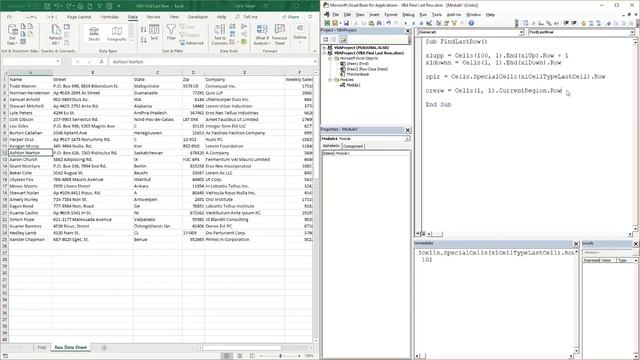Click Toggle Folders icon in Project pane
Viewport: 640px width, 360px height.
tap(343, 39)
